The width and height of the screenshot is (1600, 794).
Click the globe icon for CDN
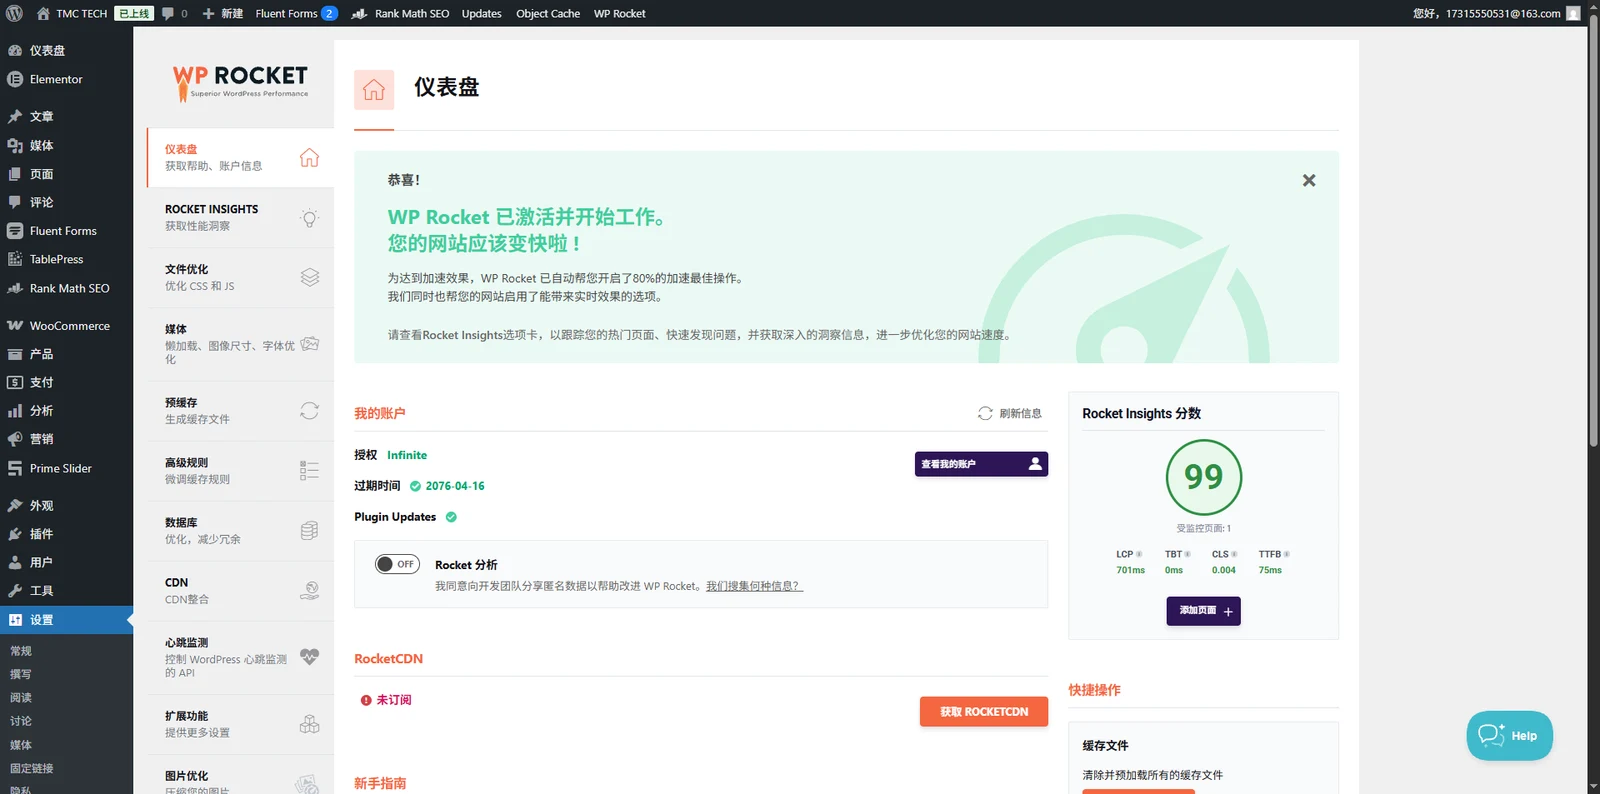tap(310, 590)
